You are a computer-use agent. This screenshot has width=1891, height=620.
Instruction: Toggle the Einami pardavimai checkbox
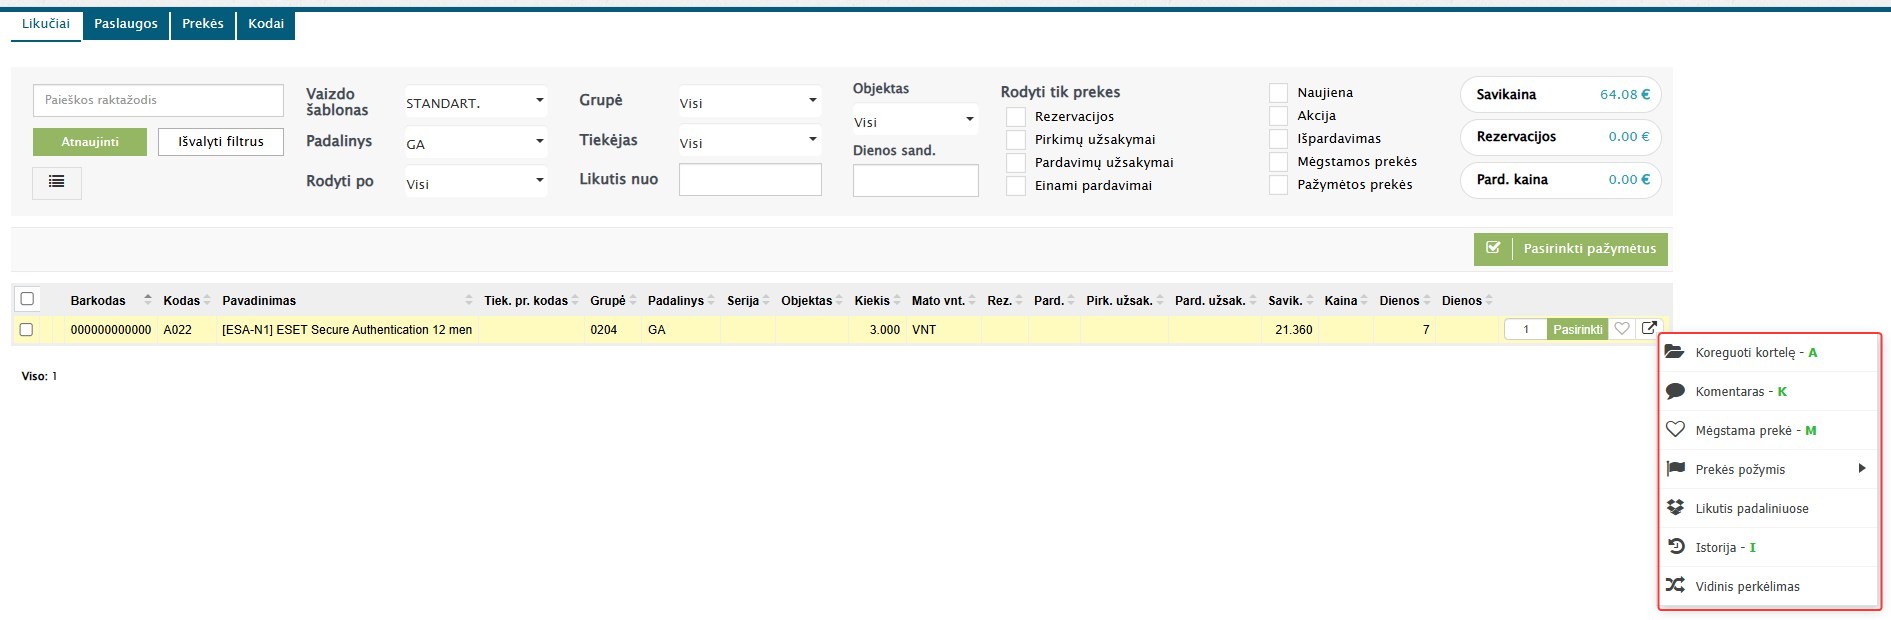(1016, 186)
